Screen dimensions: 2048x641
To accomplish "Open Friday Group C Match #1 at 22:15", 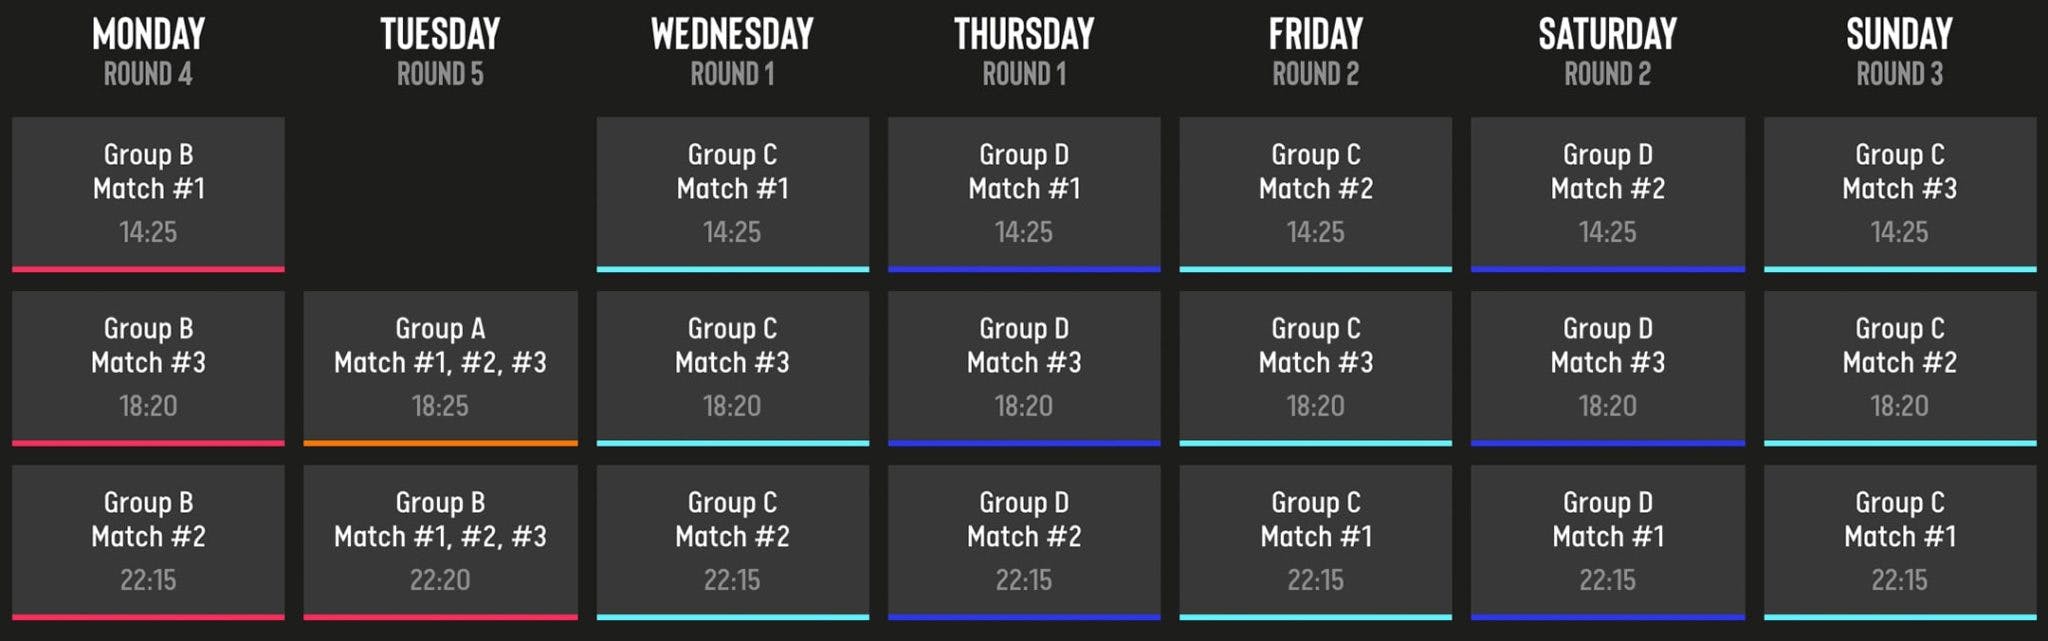I will pyautogui.click(x=1316, y=542).
